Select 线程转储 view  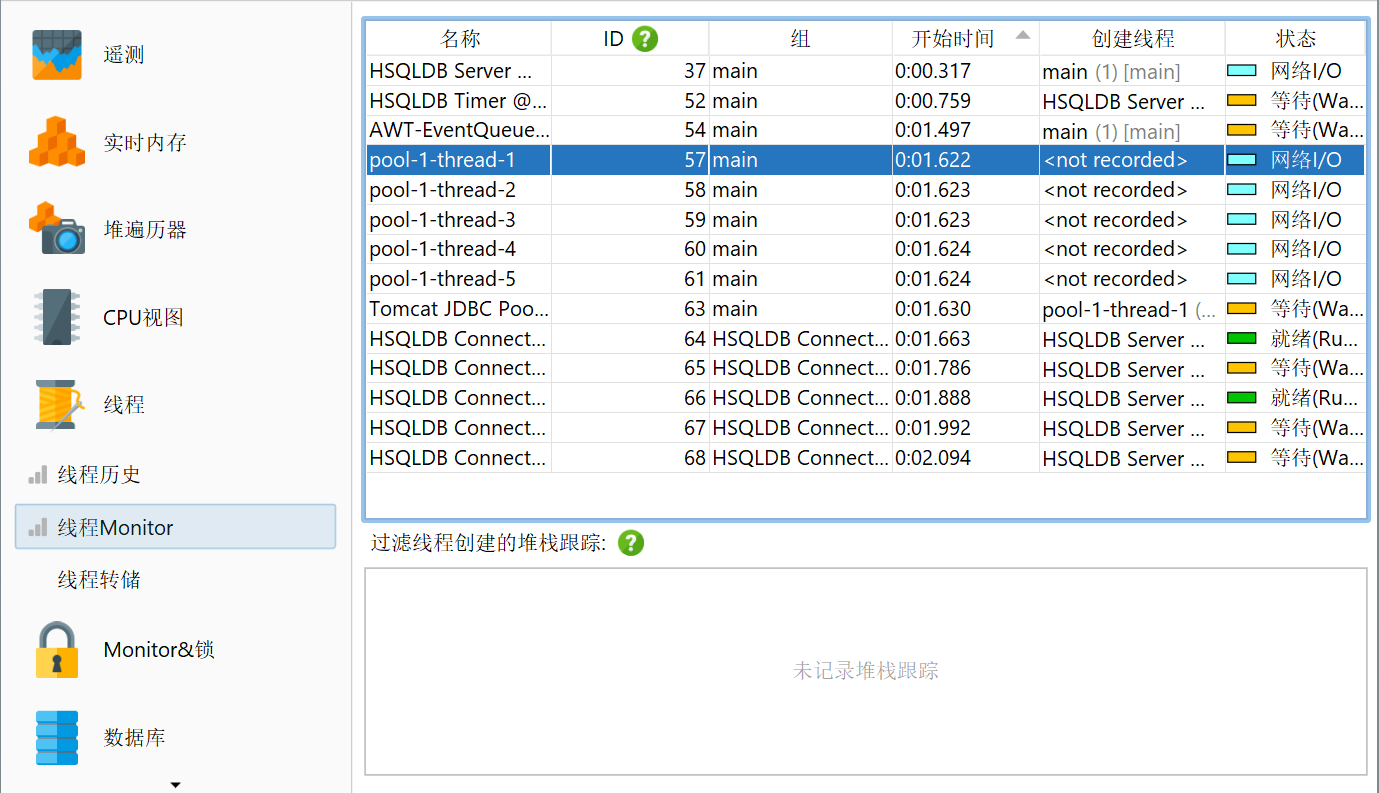[99, 580]
